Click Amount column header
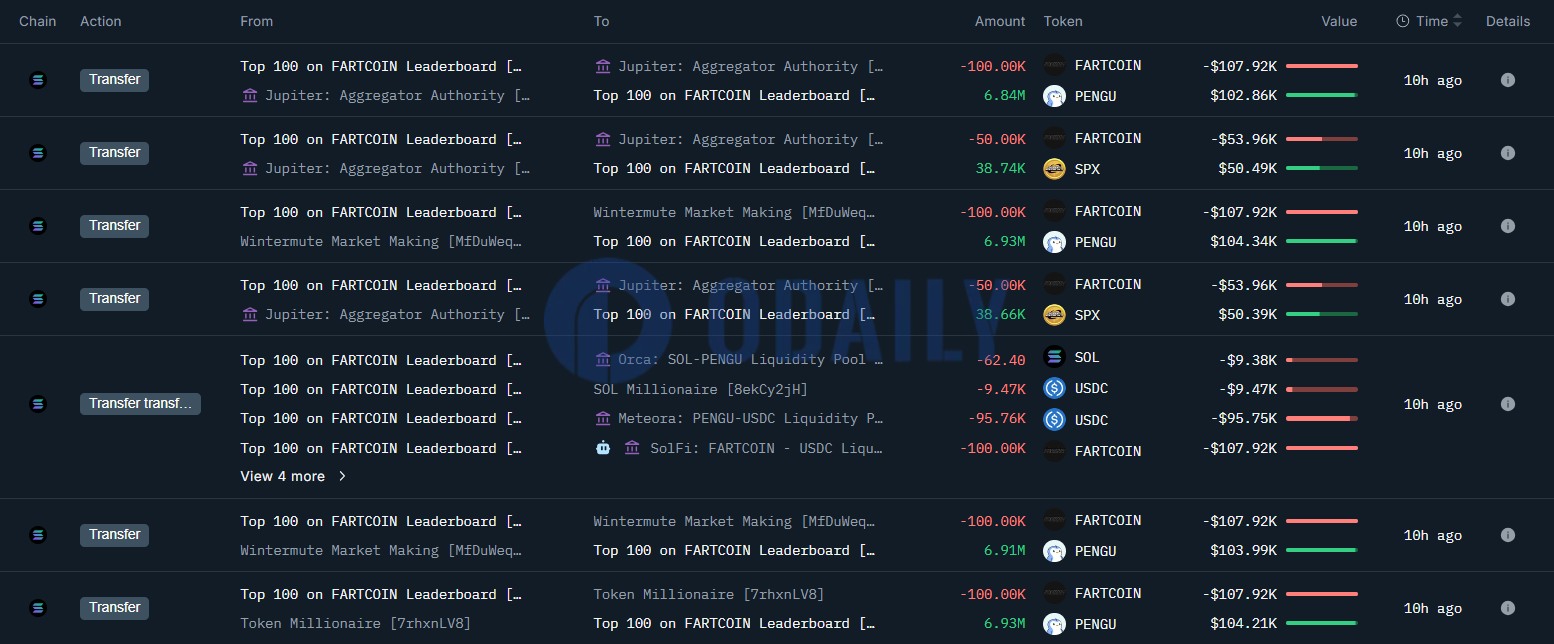Viewport: 1554px width, 644px height. (1001, 21)
